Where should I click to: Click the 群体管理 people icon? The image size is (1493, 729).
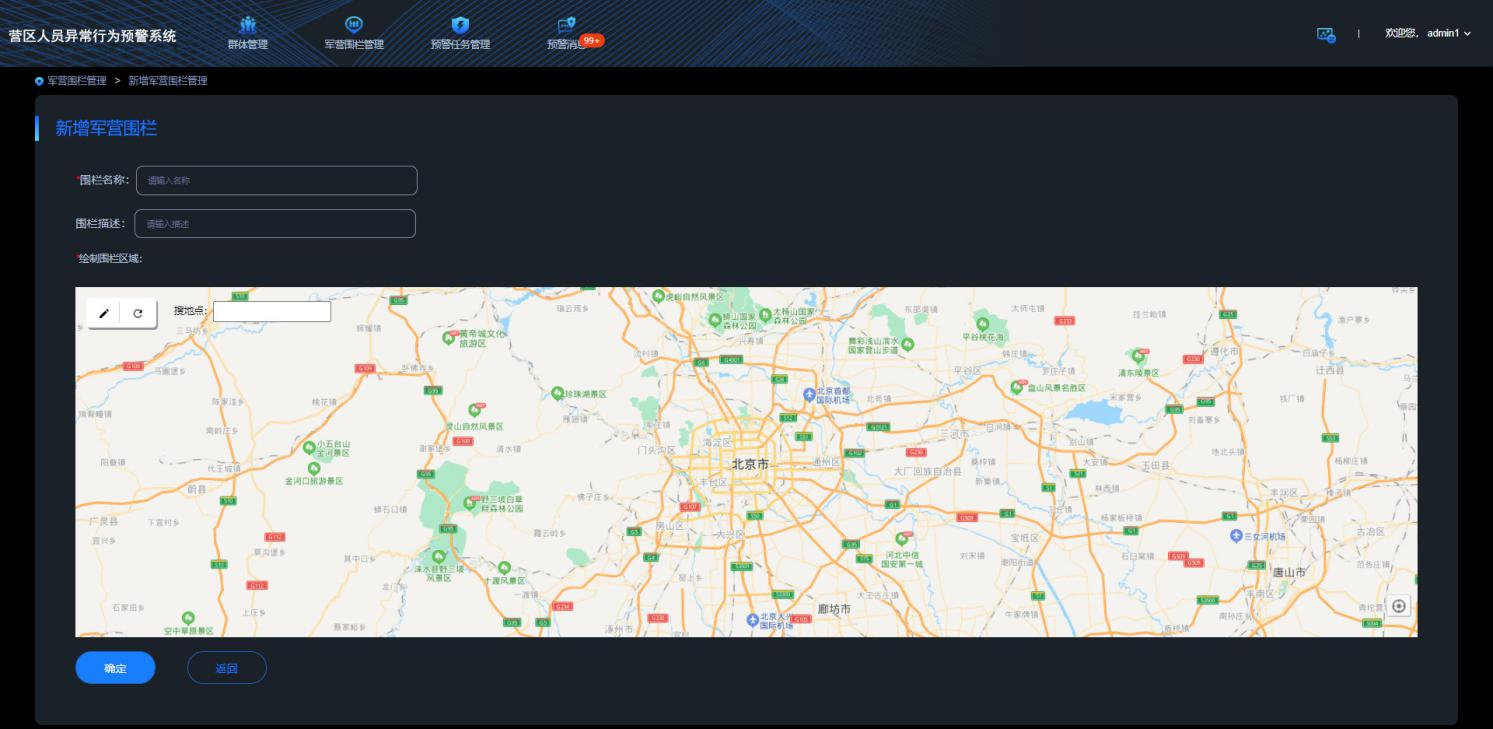pos(248,25)
